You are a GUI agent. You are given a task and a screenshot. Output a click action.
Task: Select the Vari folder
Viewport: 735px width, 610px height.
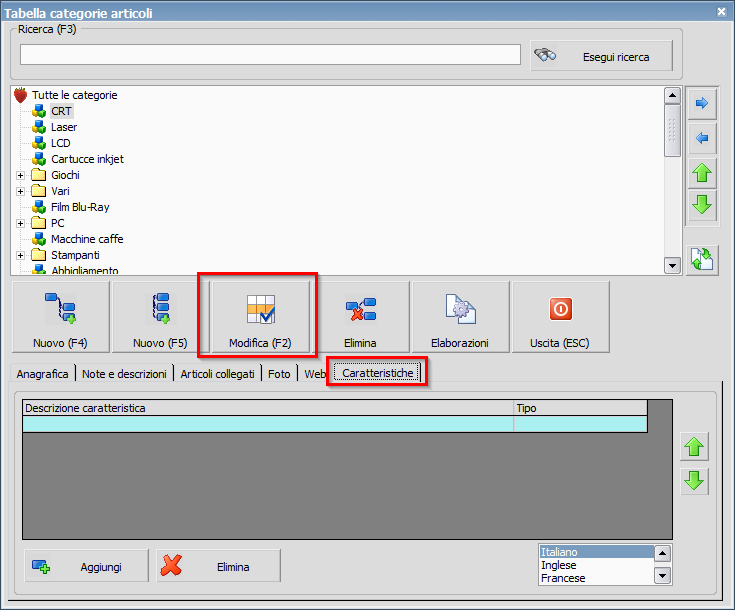(60, 191)
